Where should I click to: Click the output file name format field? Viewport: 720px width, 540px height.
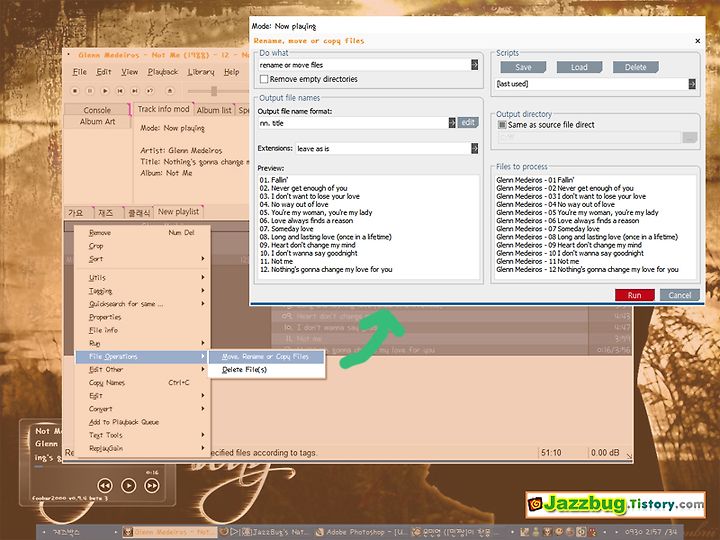click(353, 123)
